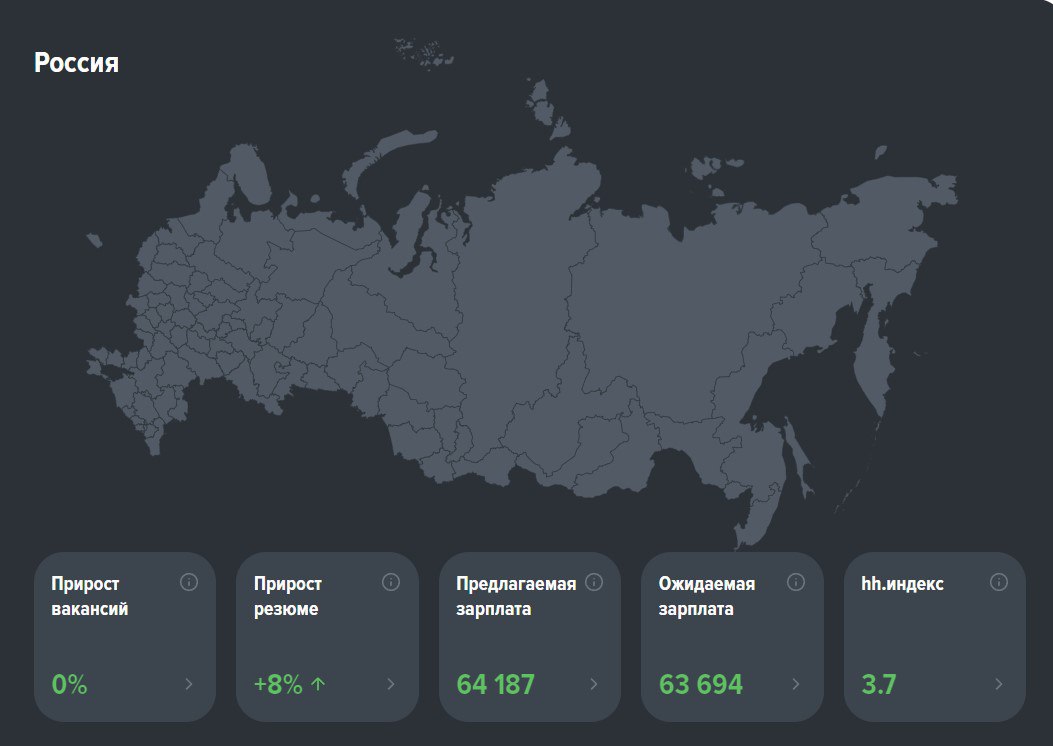The height and width of the screenshot is (746, 1053).
Task: Expand Предлагаемая зарплата with chevron arrow
Action: click(x=594, y=685)
